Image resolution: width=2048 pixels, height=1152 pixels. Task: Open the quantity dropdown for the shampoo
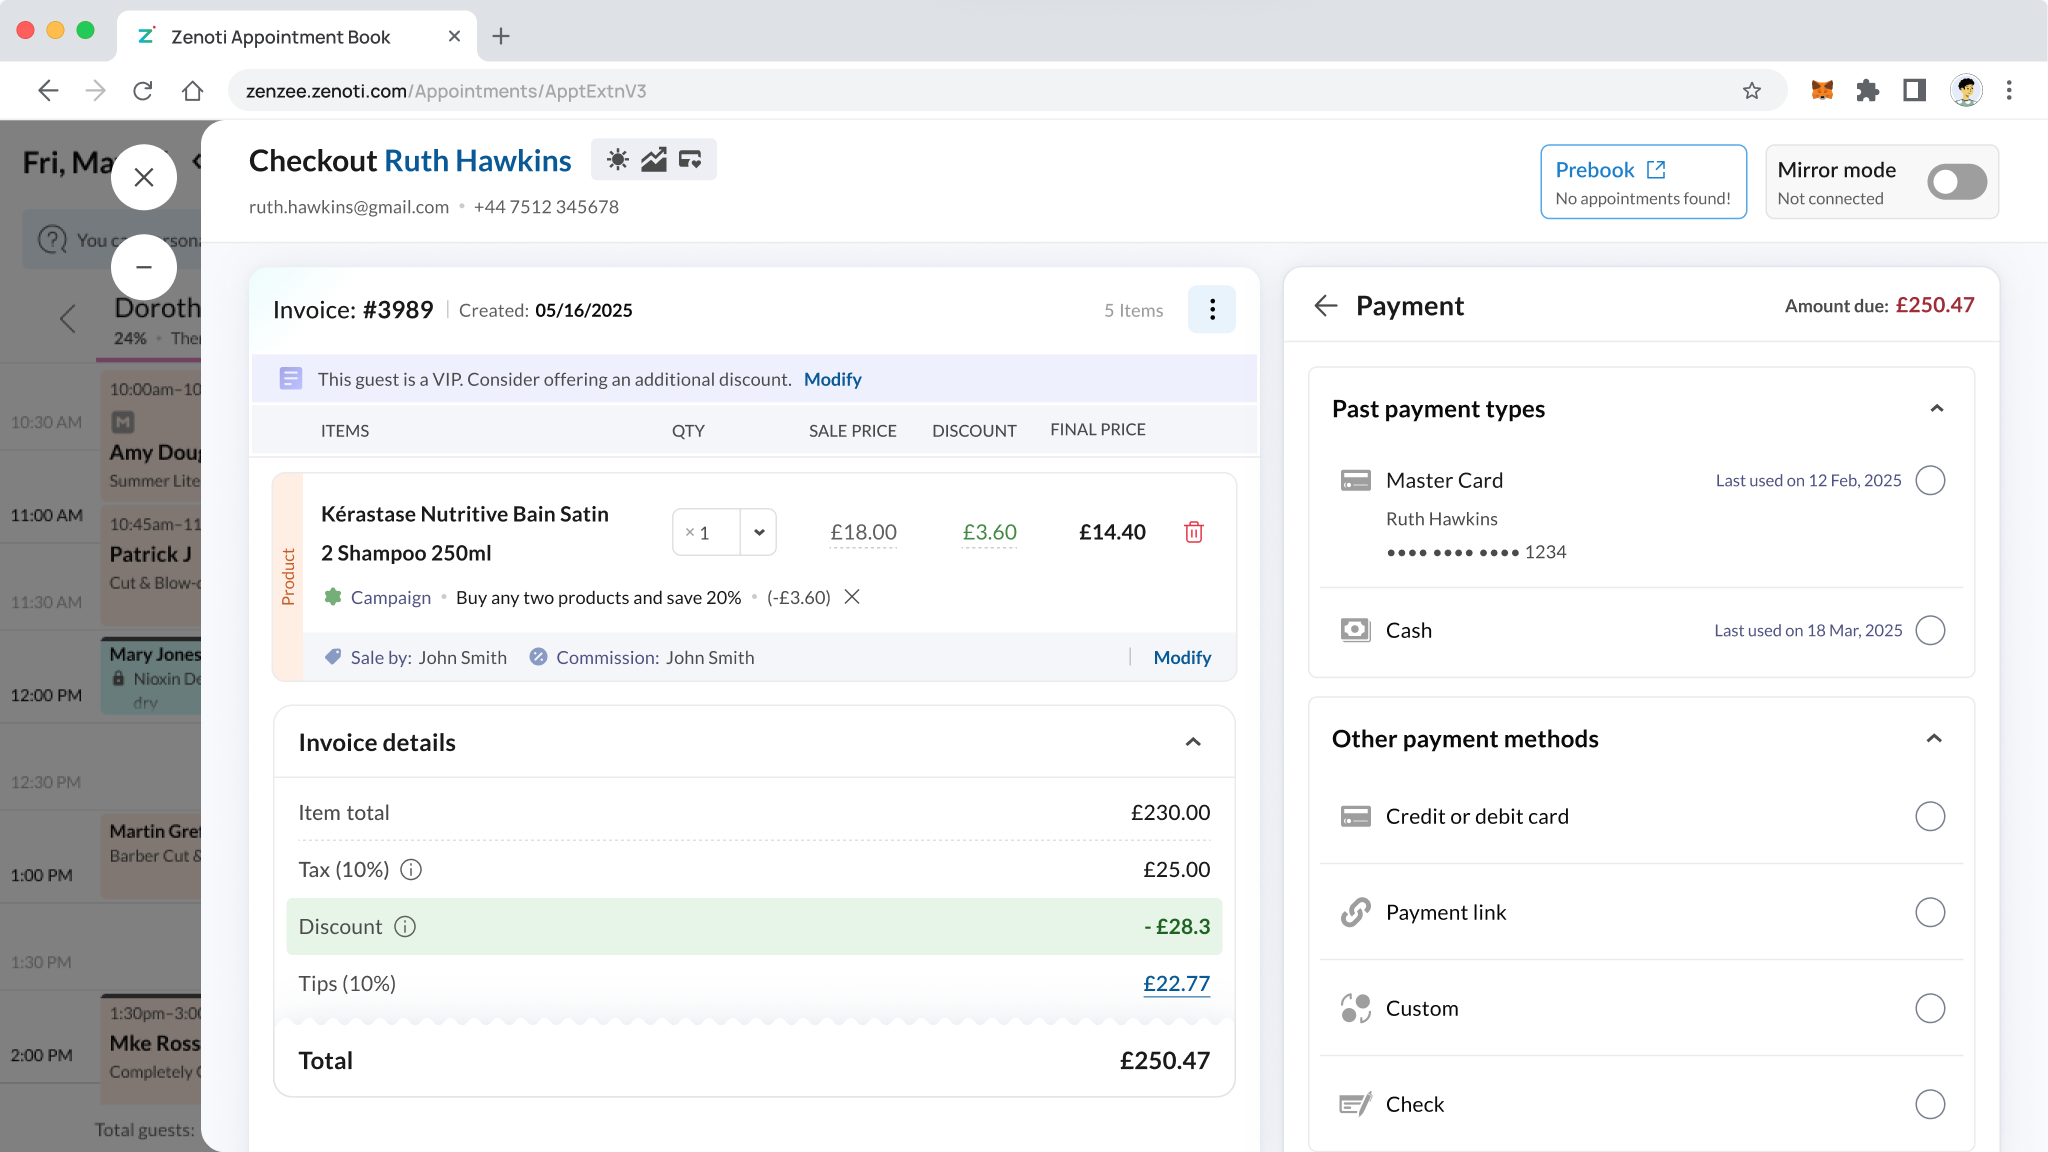click(x=759, y=532)
